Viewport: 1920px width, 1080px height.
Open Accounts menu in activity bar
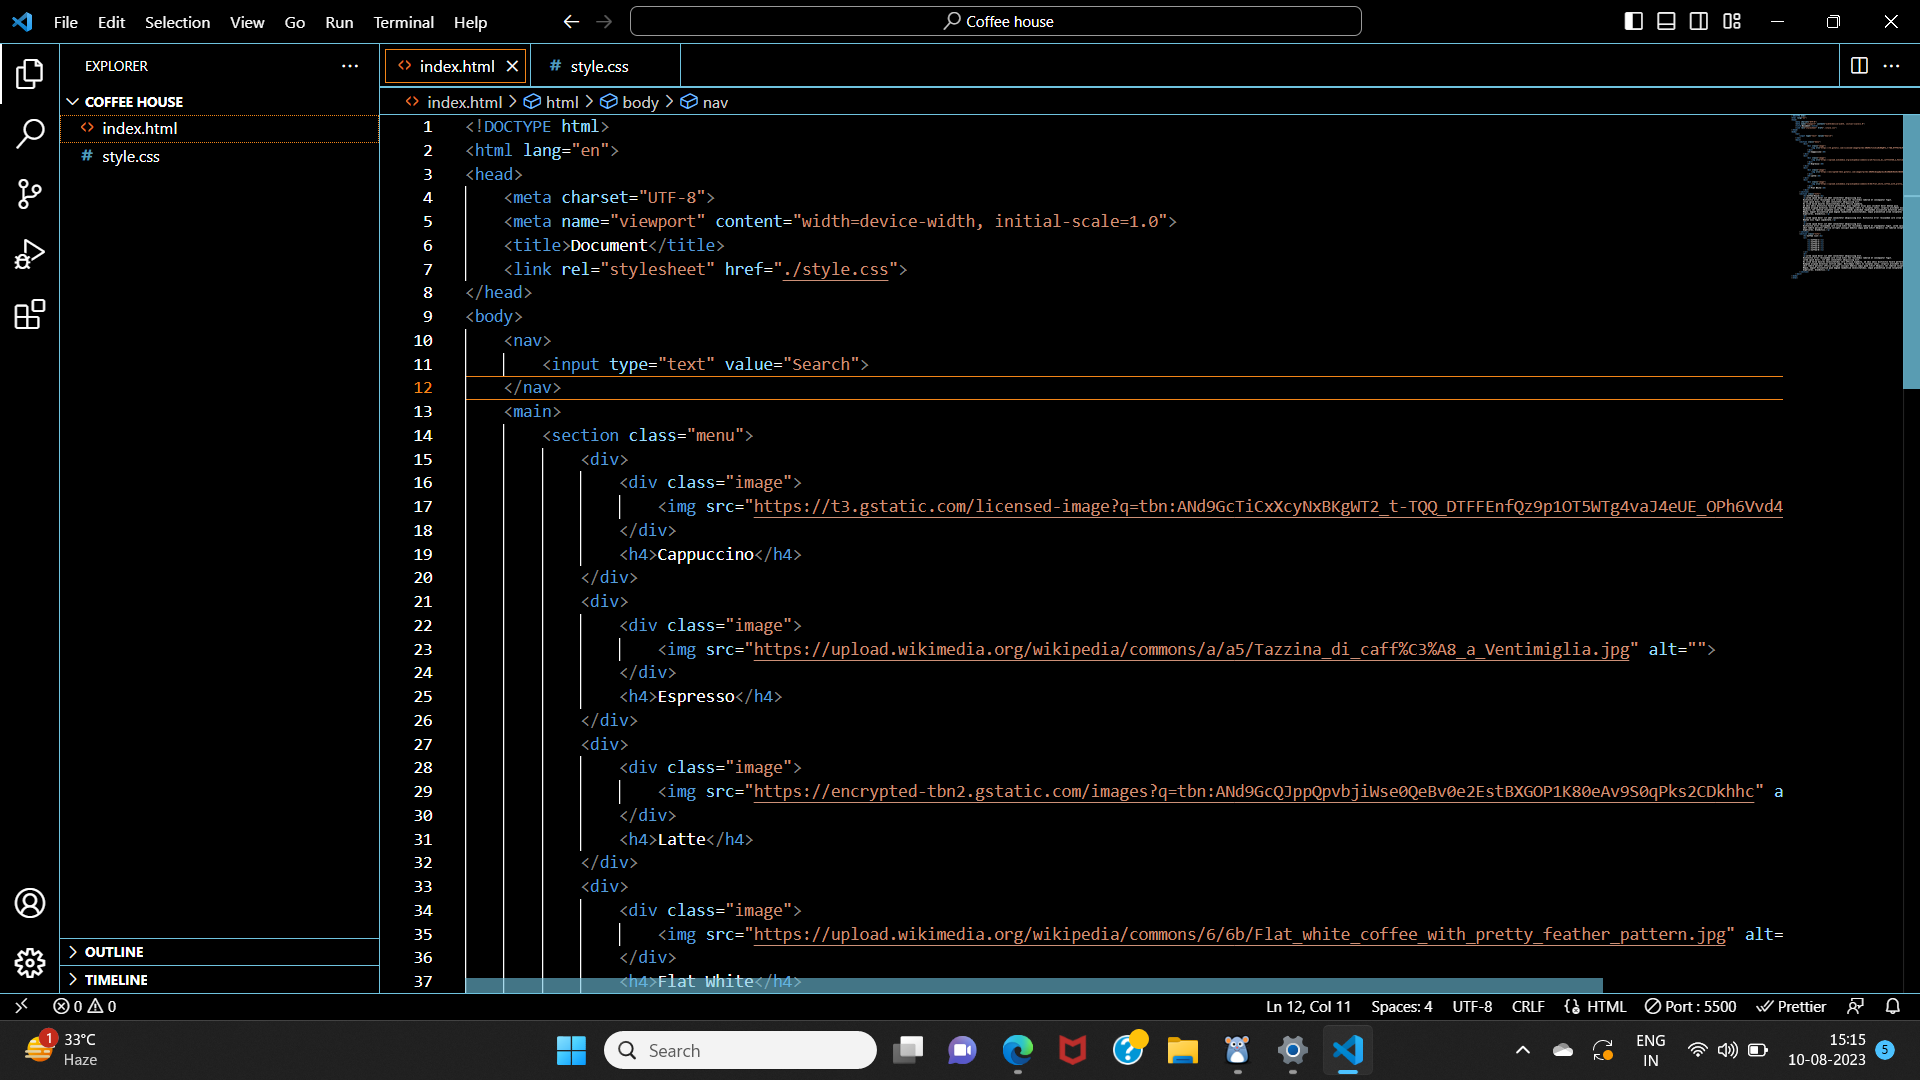[x=30, y=903]
